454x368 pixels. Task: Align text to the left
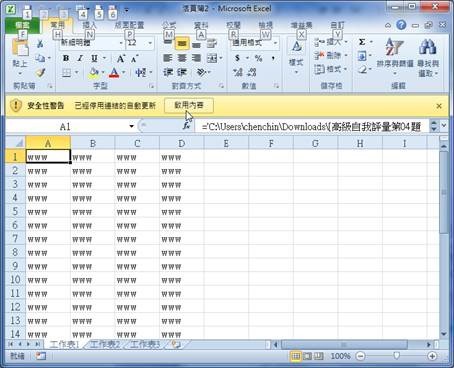tap(168, 58)
